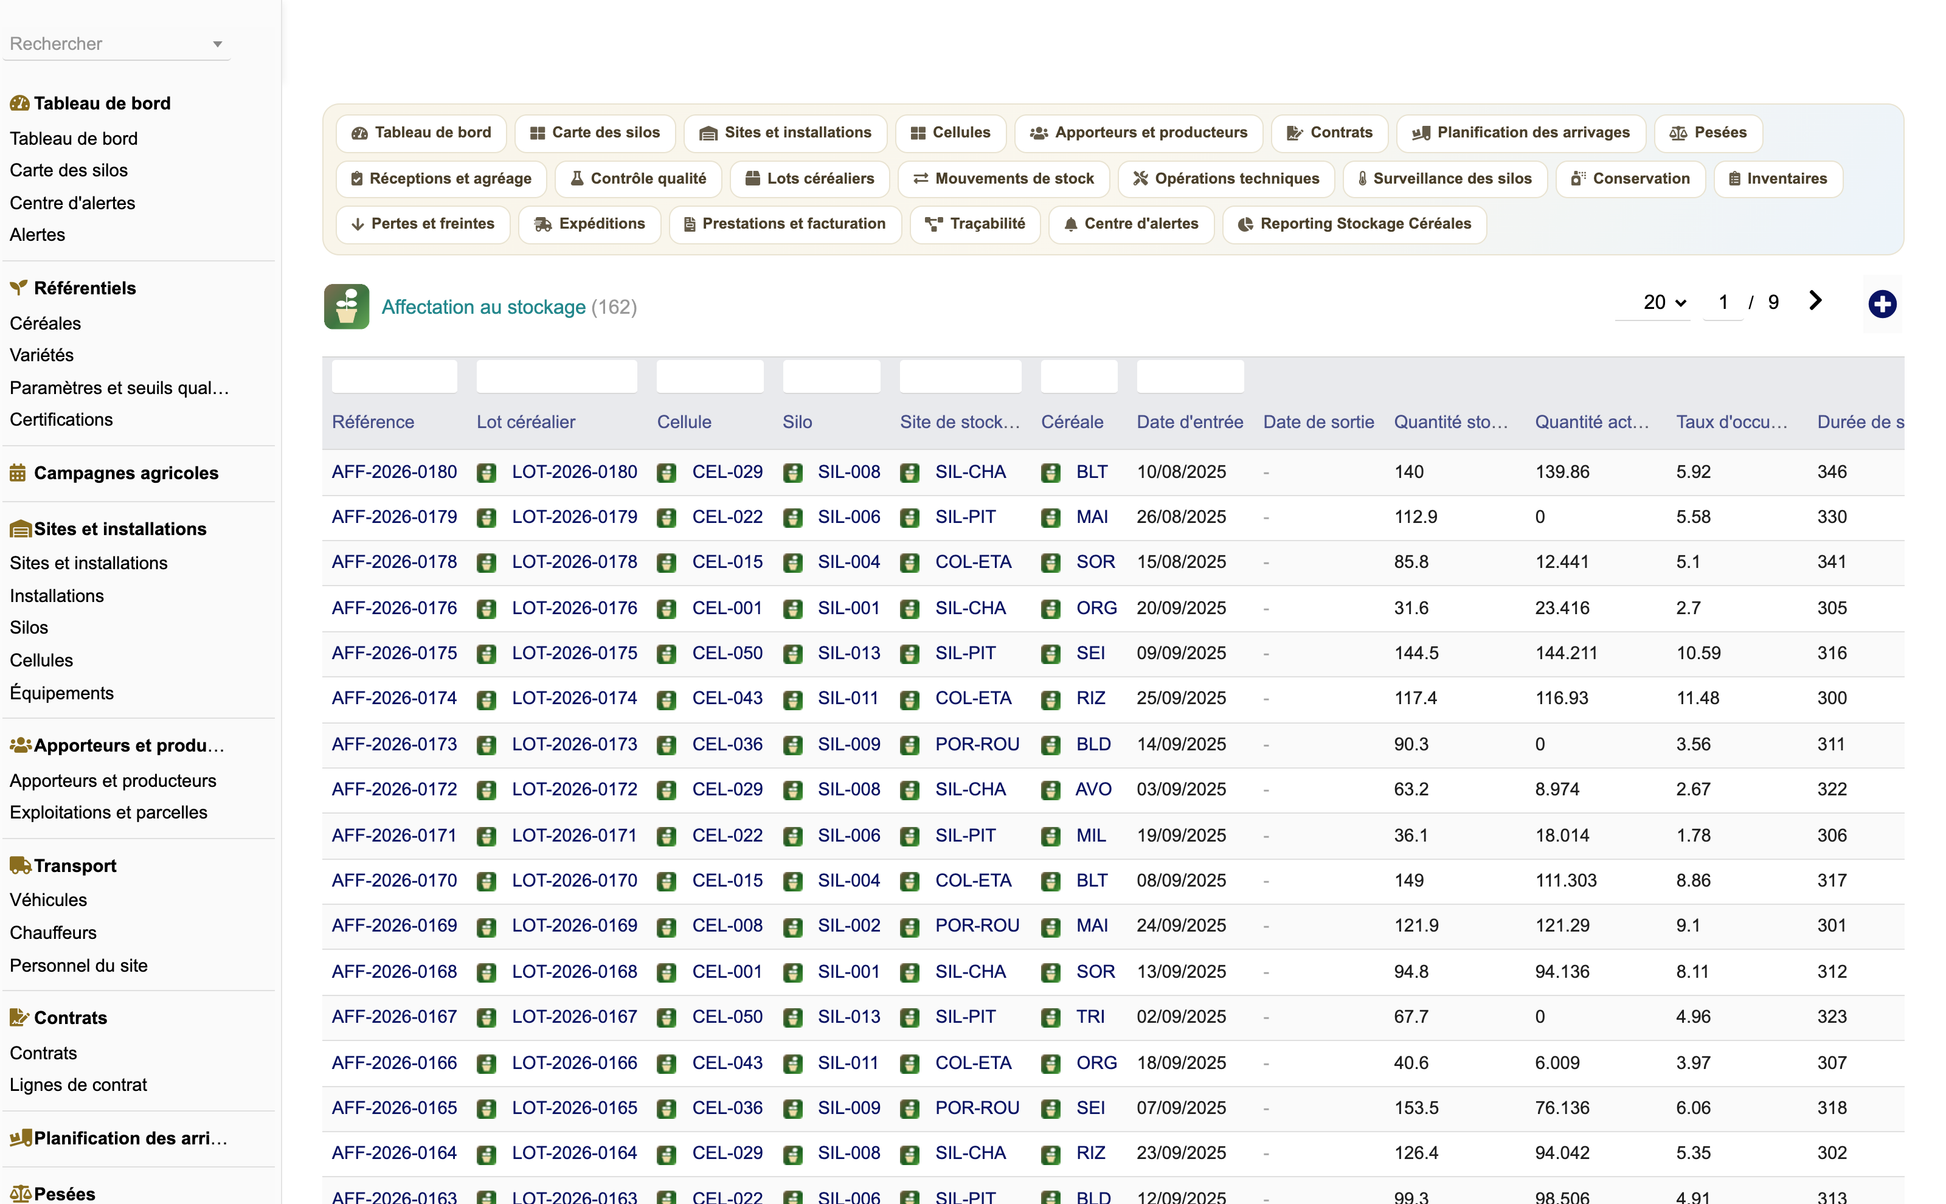Viewport: 1946px width, 1204px height.
Task: Click lot icon beside LOT-2026-0180
Action: 487,473
